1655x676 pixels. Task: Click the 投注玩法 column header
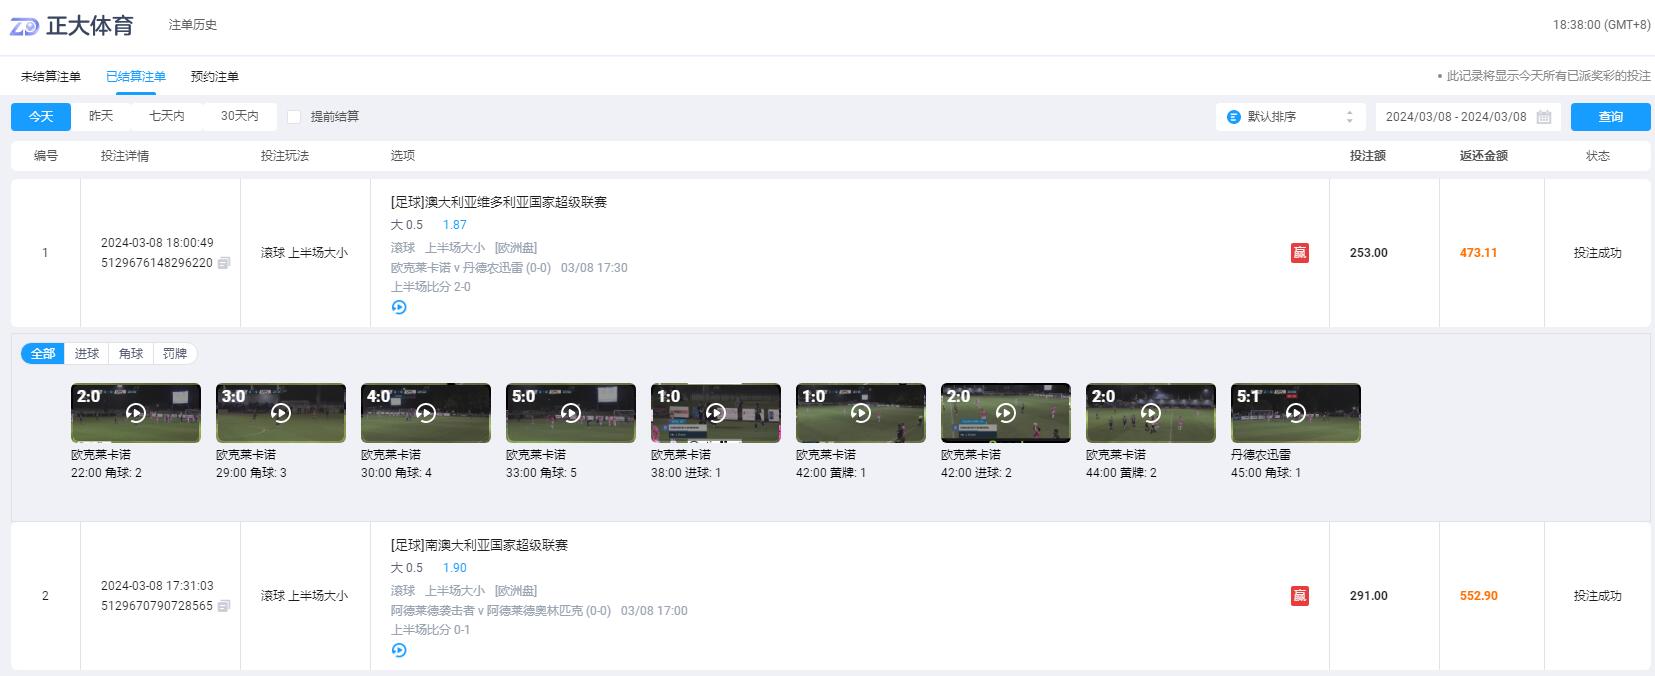(285, 156)
